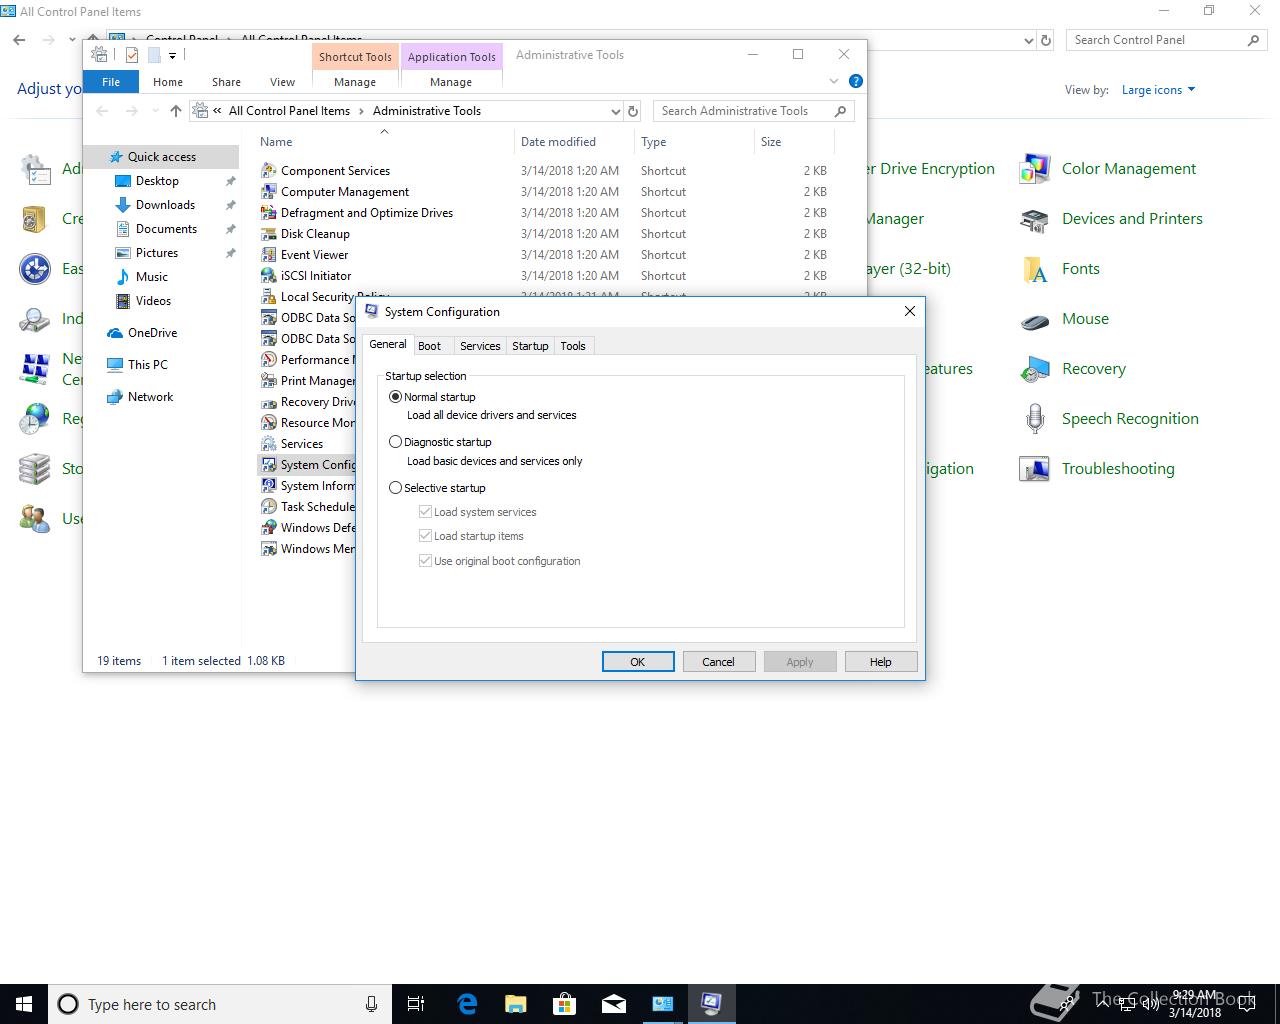Select Quick access in navigation pane
Image resolution: width=1280 pixels, height=1024 pixels.
pyautogui.click(x=161, y=157)
